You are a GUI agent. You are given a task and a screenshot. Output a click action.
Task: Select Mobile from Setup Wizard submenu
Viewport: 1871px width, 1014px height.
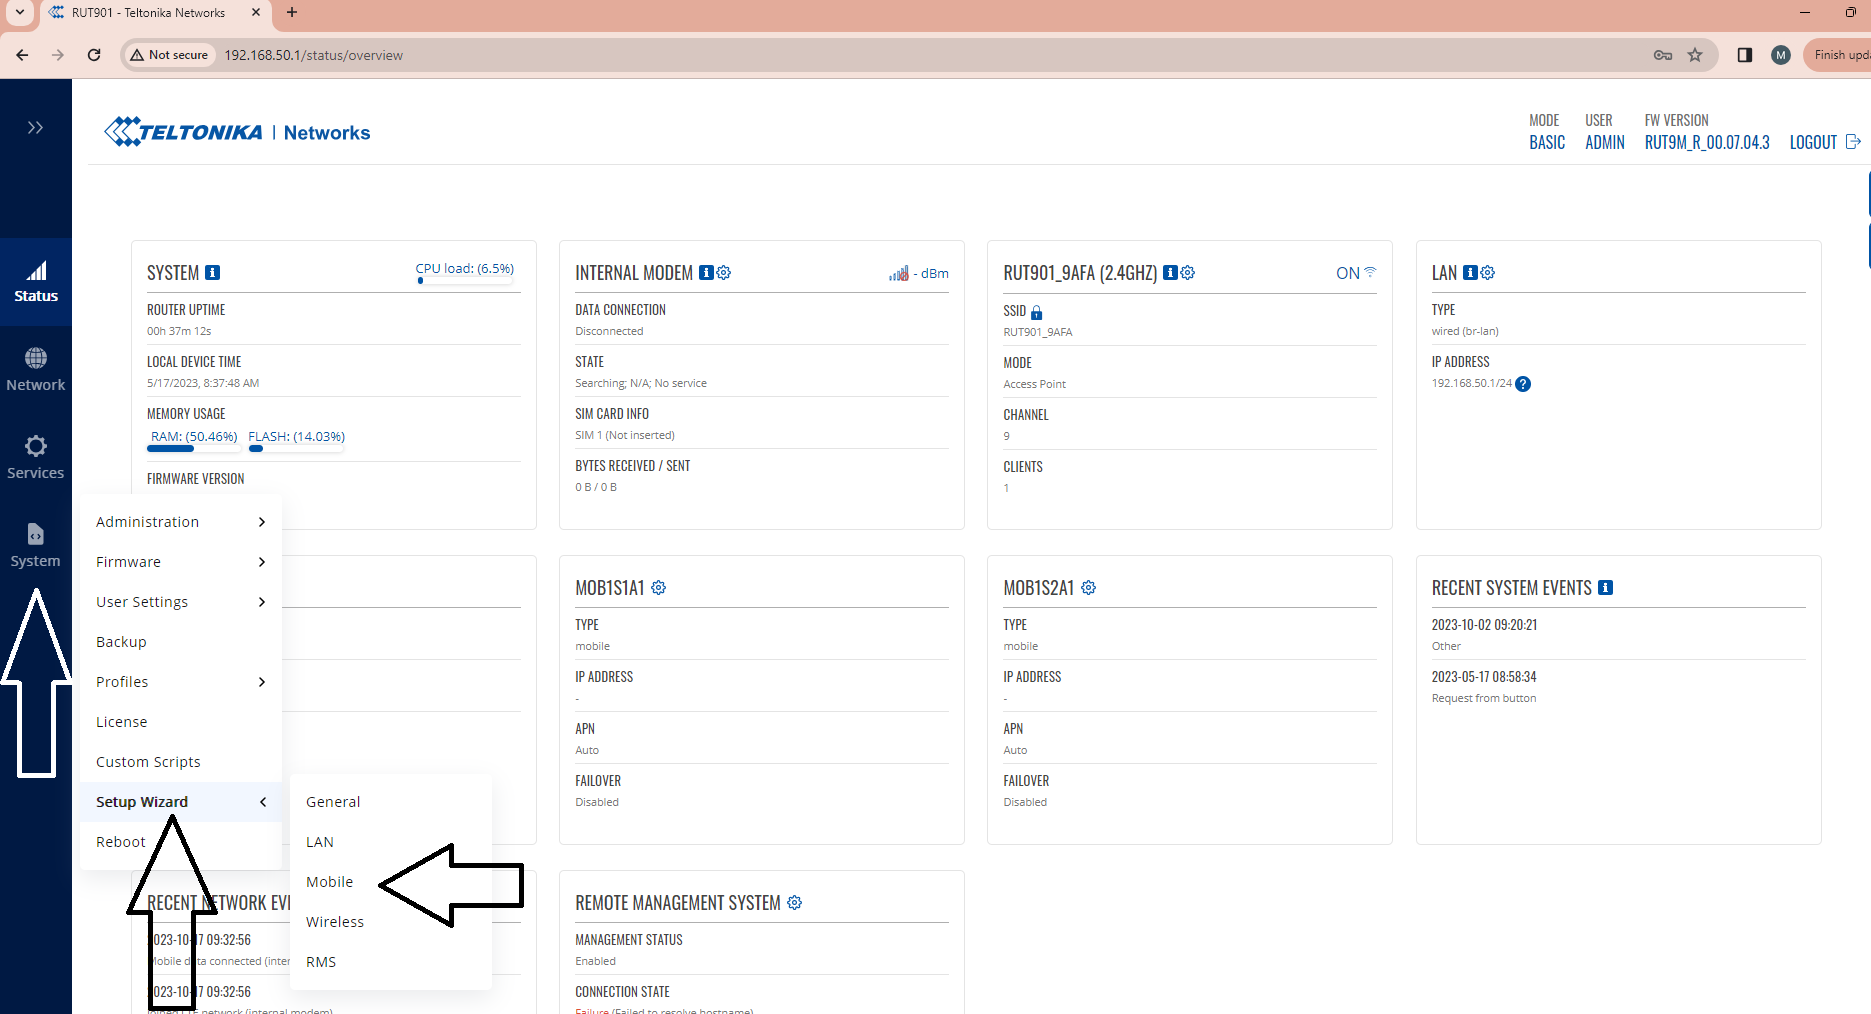[x=330, y=881]
